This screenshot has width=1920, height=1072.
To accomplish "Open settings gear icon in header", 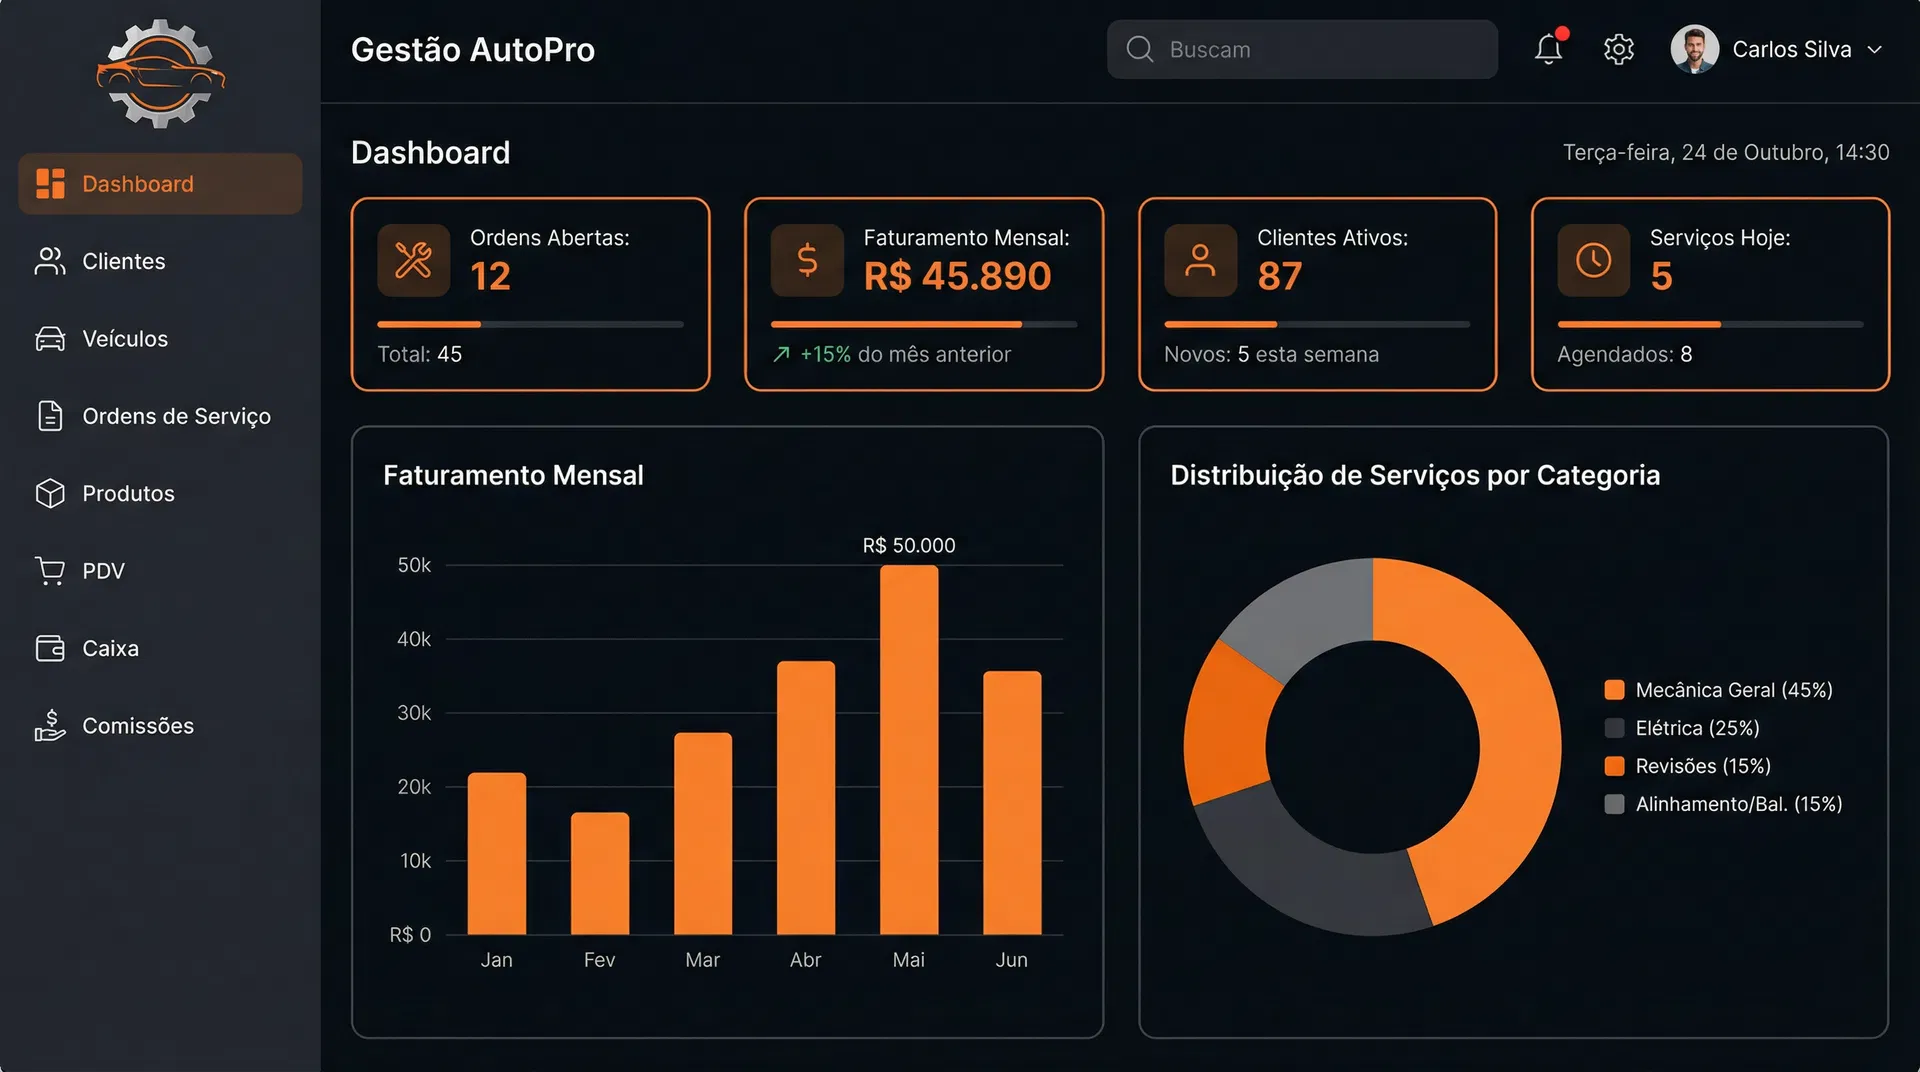I will (1618, 49).
